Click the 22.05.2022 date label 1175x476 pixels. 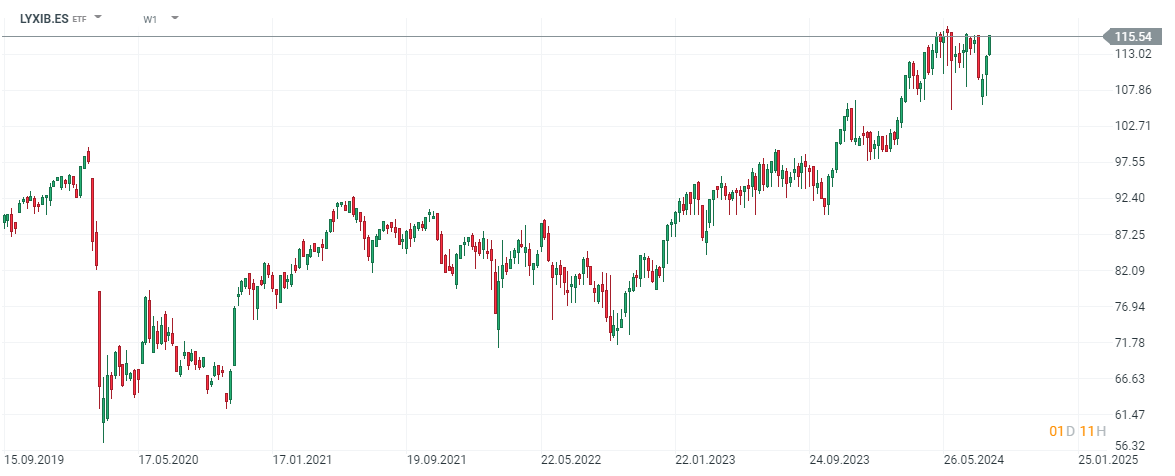[x=570, y=461]
